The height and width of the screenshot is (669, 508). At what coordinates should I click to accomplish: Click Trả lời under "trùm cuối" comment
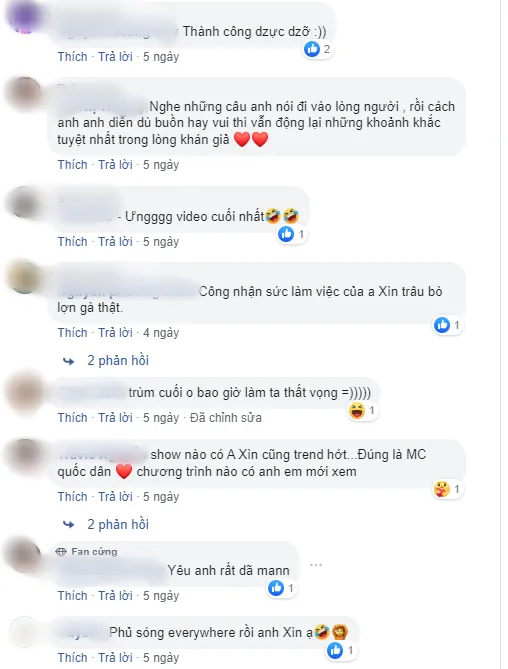pos(116,418)
